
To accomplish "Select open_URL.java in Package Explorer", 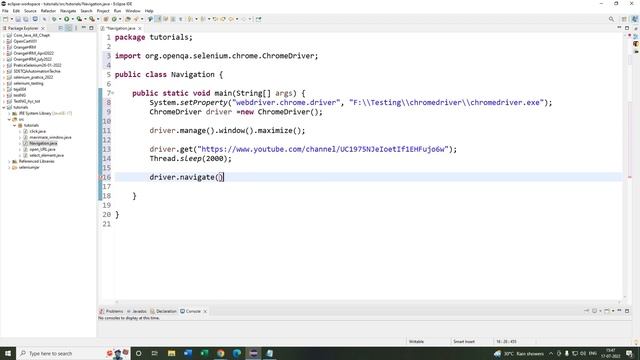I will pos(42,149).
